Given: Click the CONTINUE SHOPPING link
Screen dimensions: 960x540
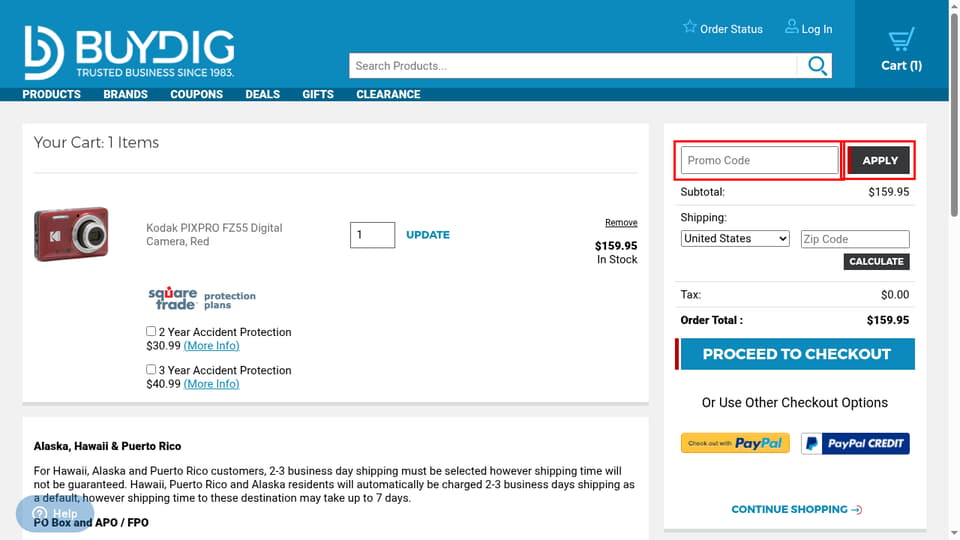Looking at the screenshot, I should 797,509.
